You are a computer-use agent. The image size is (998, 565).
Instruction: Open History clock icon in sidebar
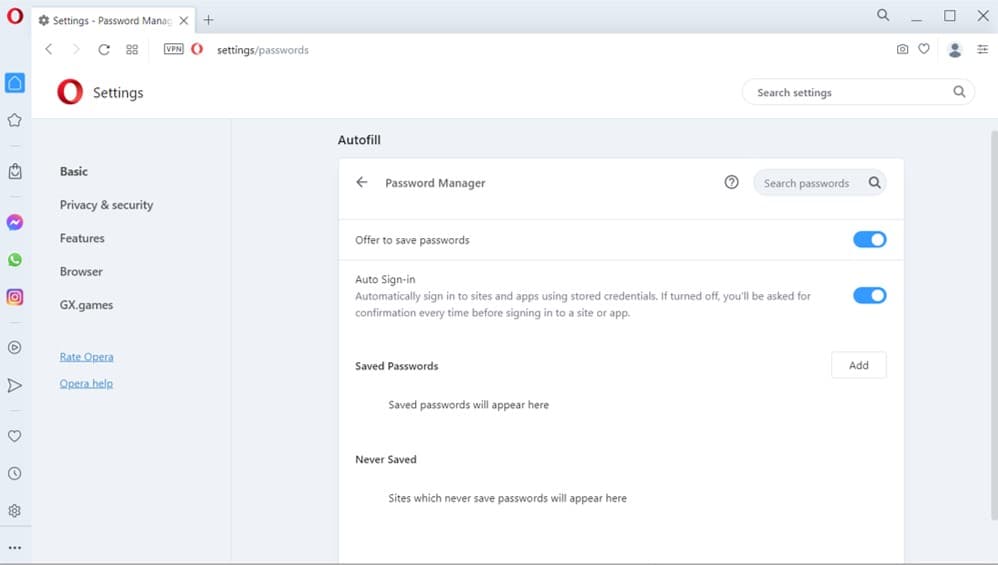(15, 473)
